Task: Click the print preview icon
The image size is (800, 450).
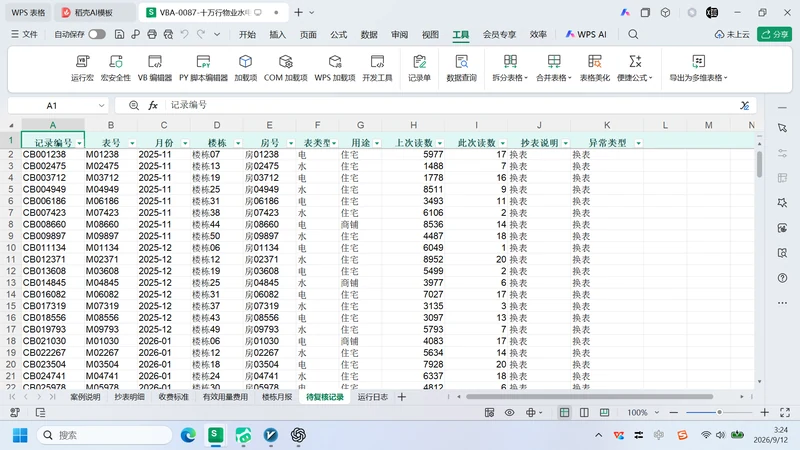Action: pyautogui.click(x=168, y=34)
